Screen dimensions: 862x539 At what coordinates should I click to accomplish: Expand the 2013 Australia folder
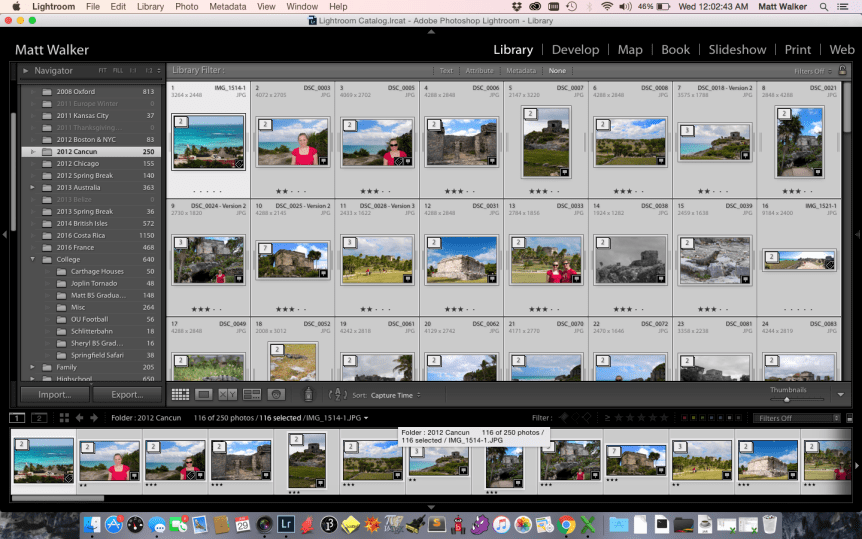click(32, 187)
